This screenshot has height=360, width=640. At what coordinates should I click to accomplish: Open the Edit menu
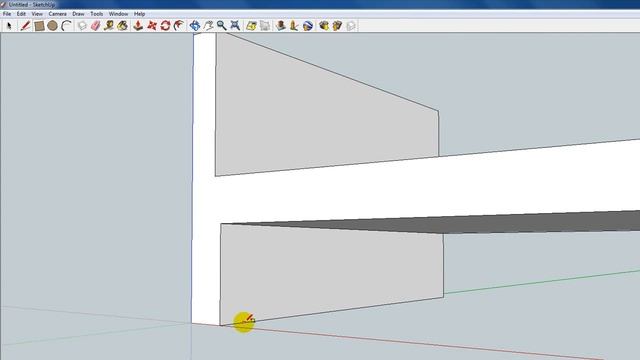(21, 14)
